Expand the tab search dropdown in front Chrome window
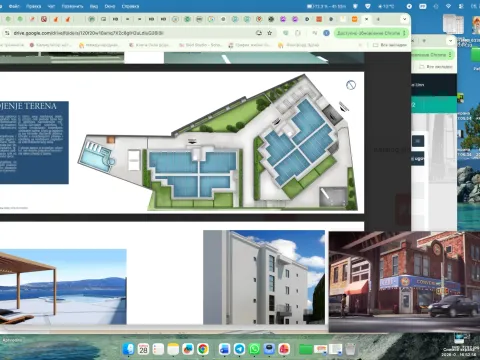 coord(404,19)
